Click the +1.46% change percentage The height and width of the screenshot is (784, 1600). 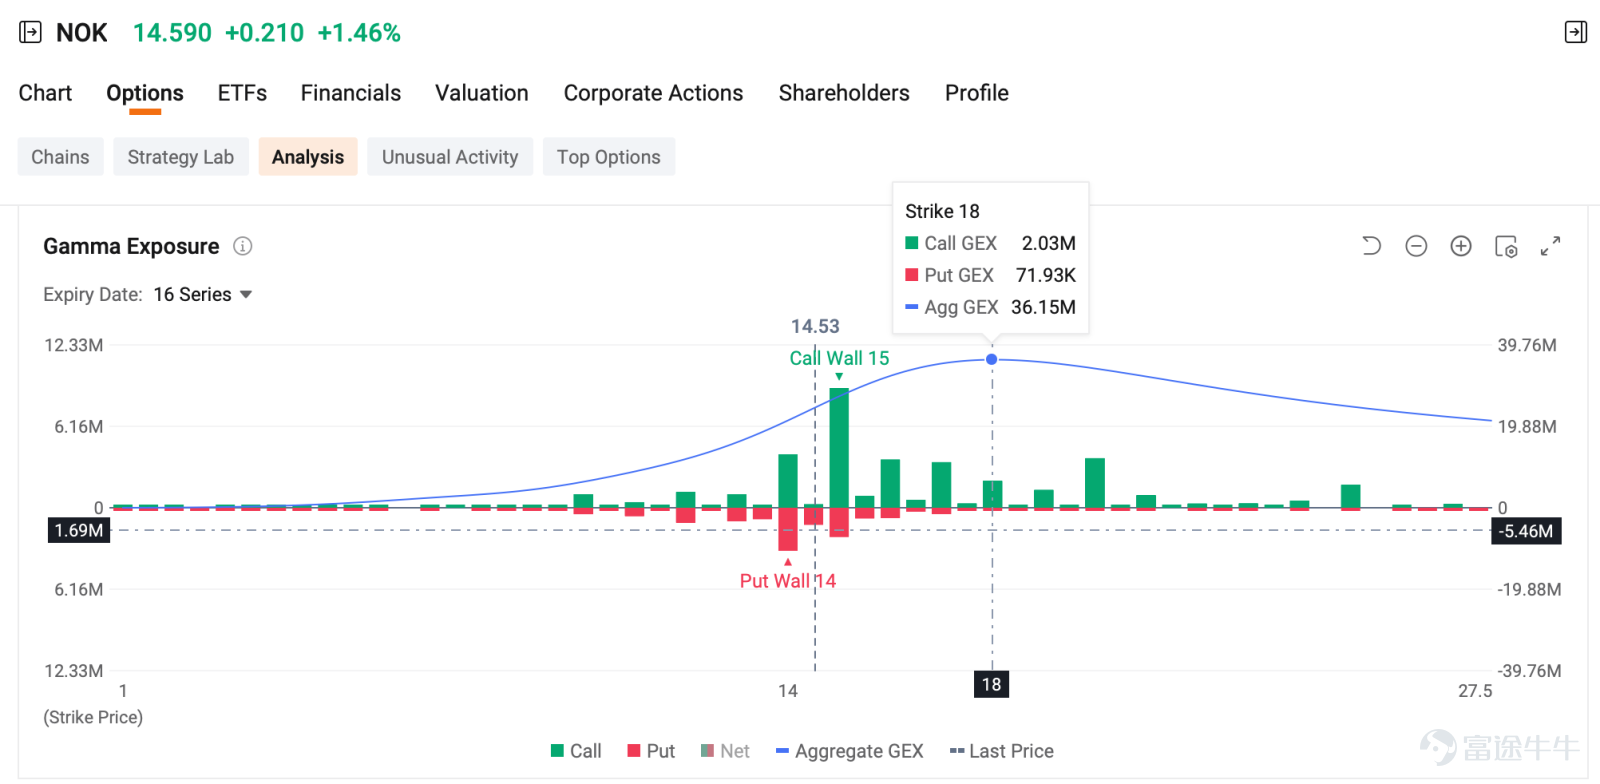pos(359,33)
